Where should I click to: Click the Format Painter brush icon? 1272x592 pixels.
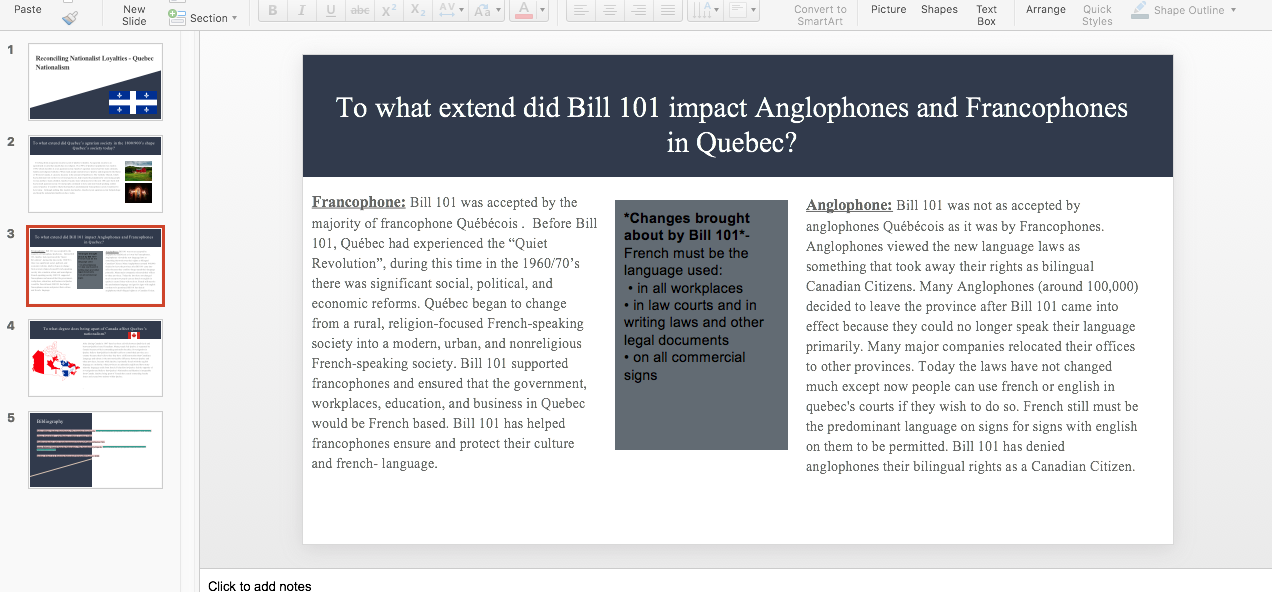click(69, 17)
